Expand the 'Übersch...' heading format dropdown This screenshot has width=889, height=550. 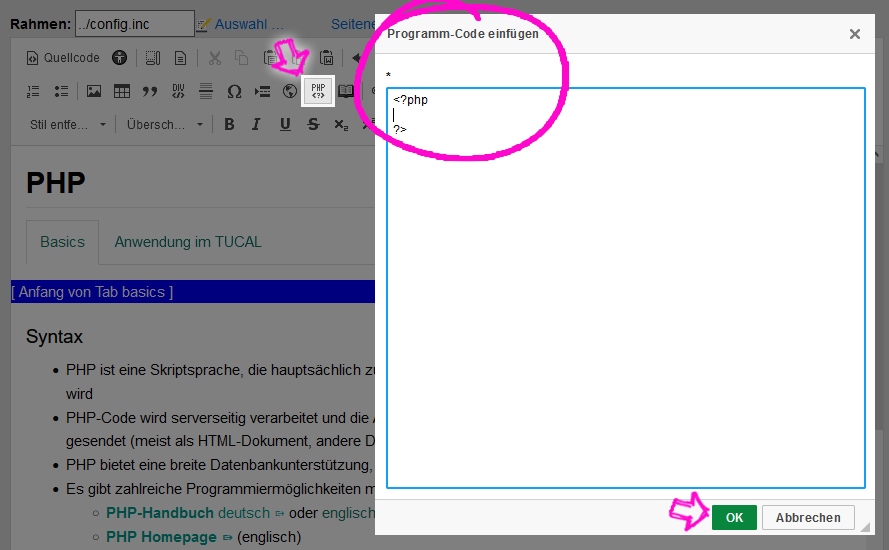165,125
